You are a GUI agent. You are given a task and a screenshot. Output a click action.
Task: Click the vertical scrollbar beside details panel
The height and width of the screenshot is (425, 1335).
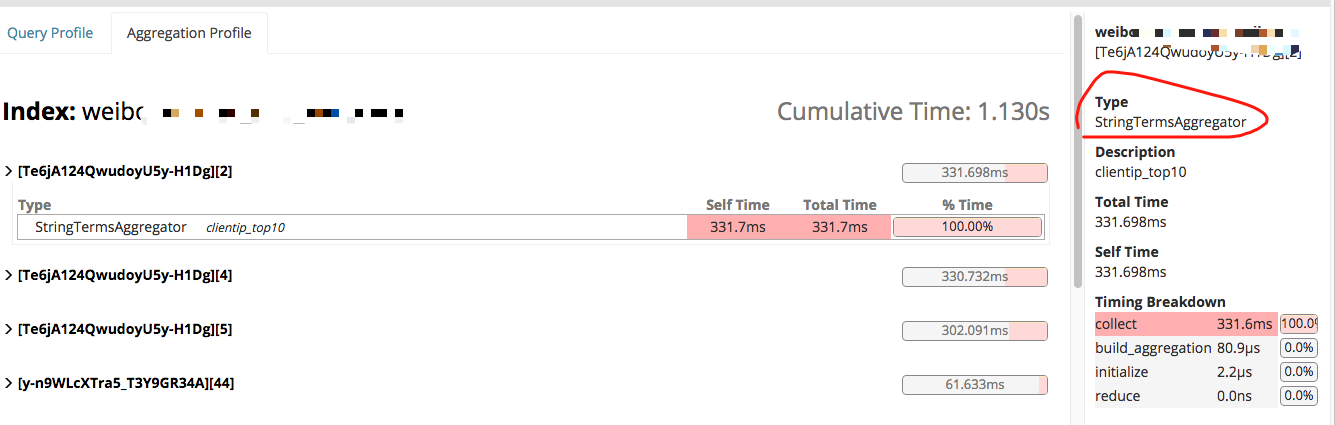1077,150
